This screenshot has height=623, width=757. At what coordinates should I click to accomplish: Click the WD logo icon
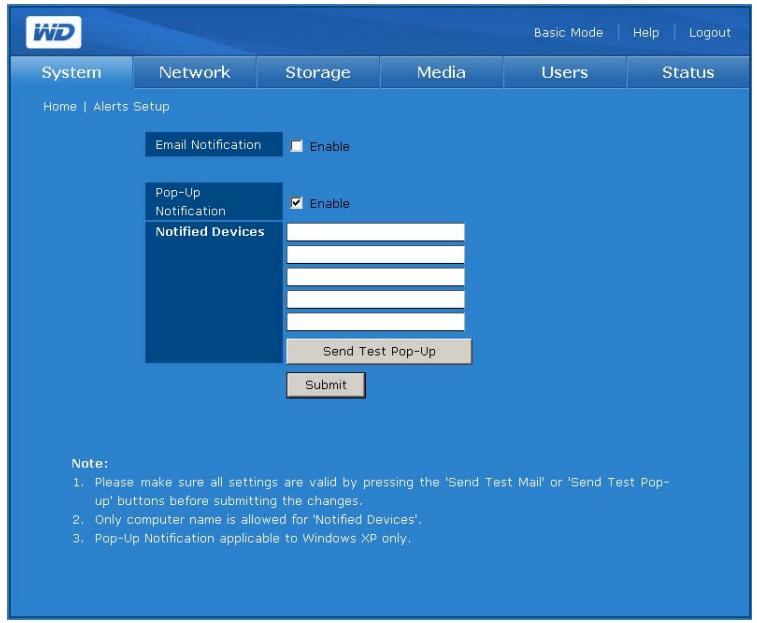coord(54,32)
